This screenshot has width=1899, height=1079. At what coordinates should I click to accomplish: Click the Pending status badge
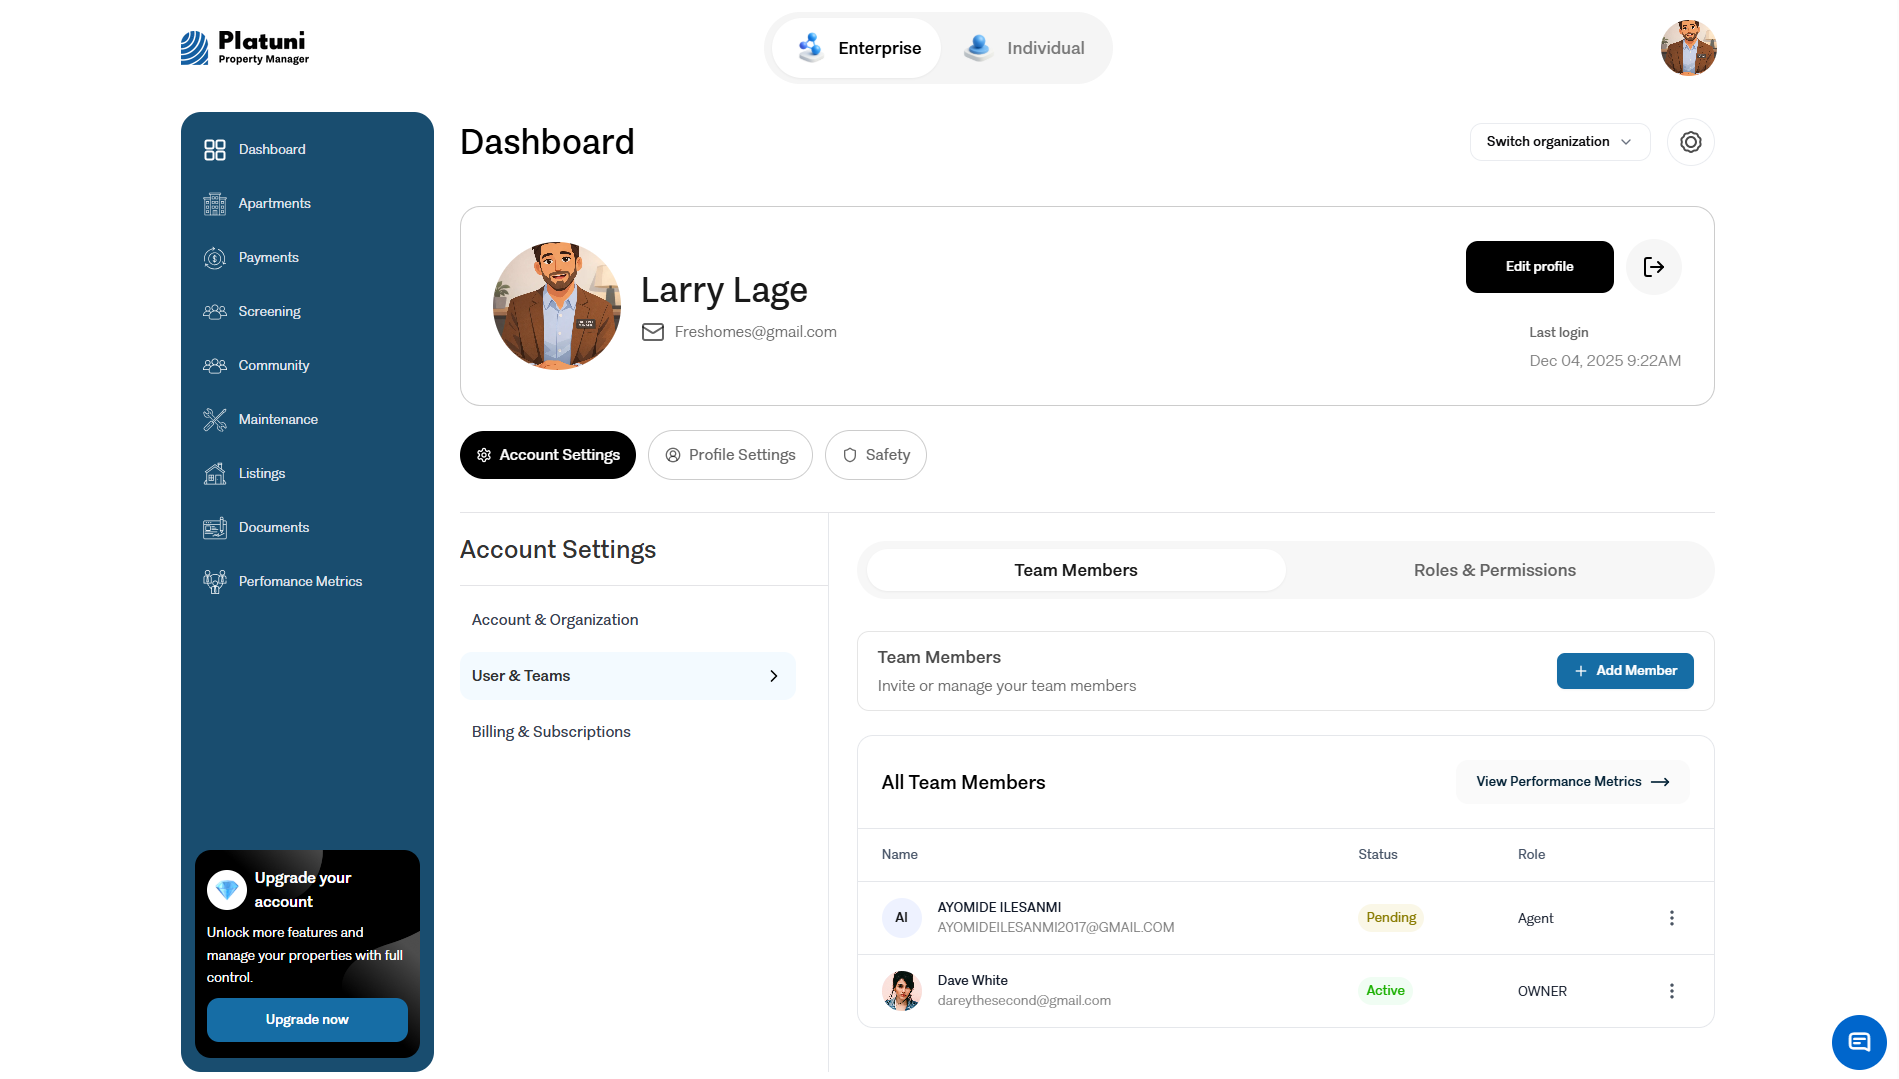(1391, 918)
